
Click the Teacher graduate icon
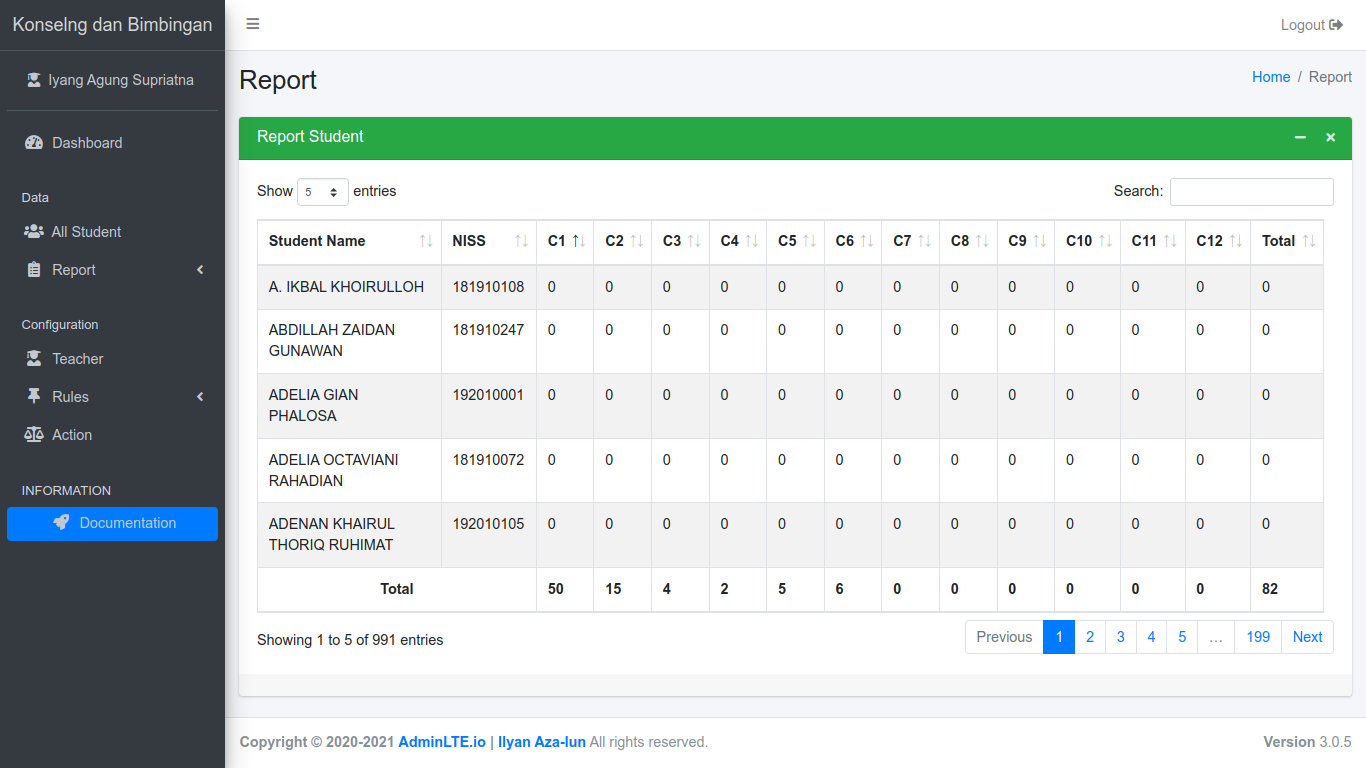point(34,359)
